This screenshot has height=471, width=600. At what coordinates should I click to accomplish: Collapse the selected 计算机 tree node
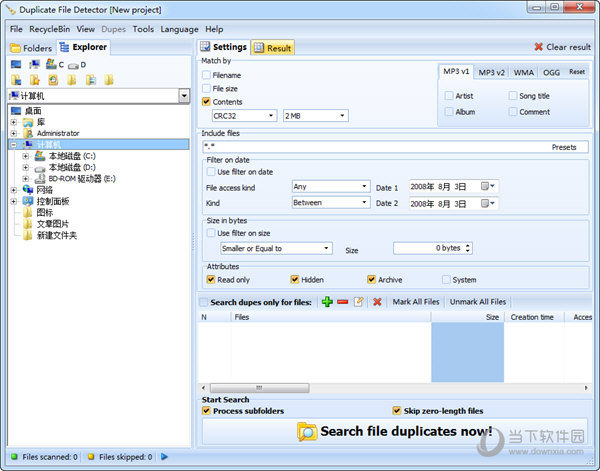click(14, 145)
